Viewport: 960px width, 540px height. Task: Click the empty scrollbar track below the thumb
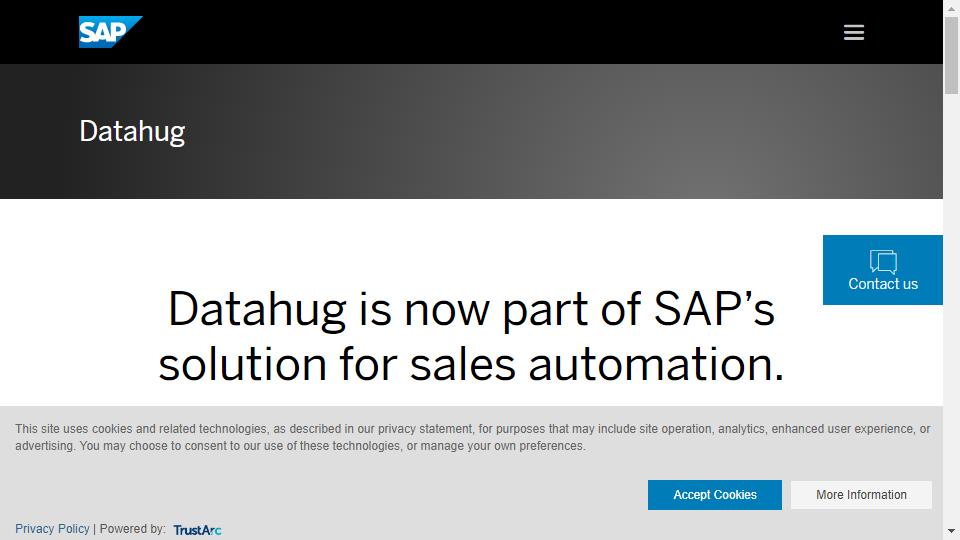951,306
